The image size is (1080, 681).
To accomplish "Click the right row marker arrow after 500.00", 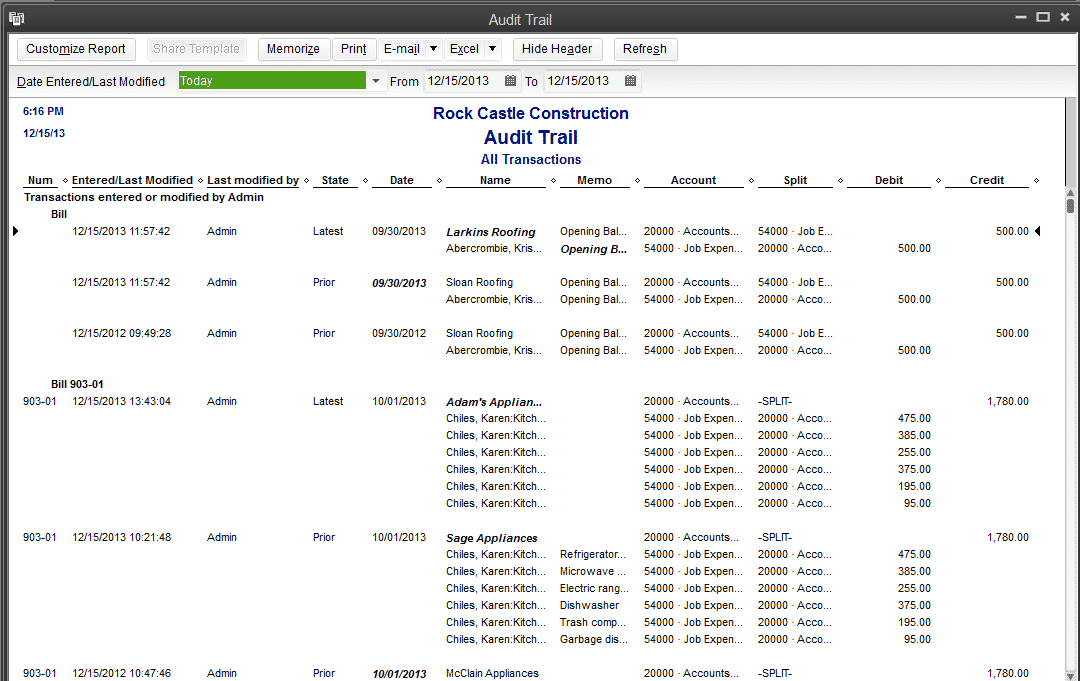I will tap(1037, 232).
